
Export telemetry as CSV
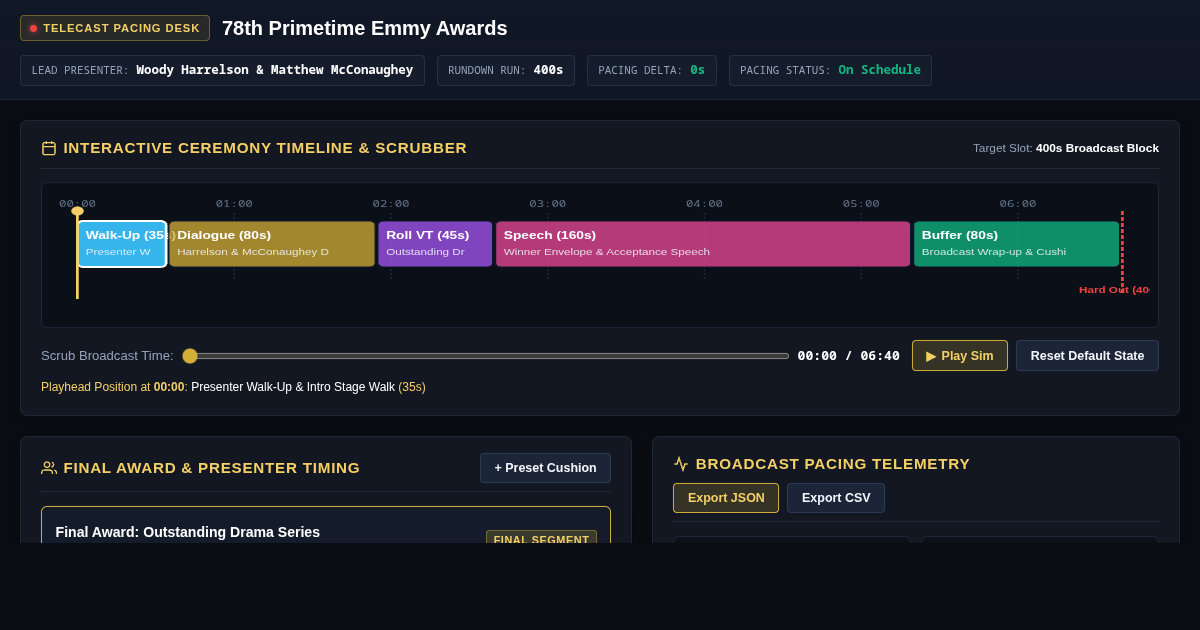pyautogui.click(x=836, y=498)
